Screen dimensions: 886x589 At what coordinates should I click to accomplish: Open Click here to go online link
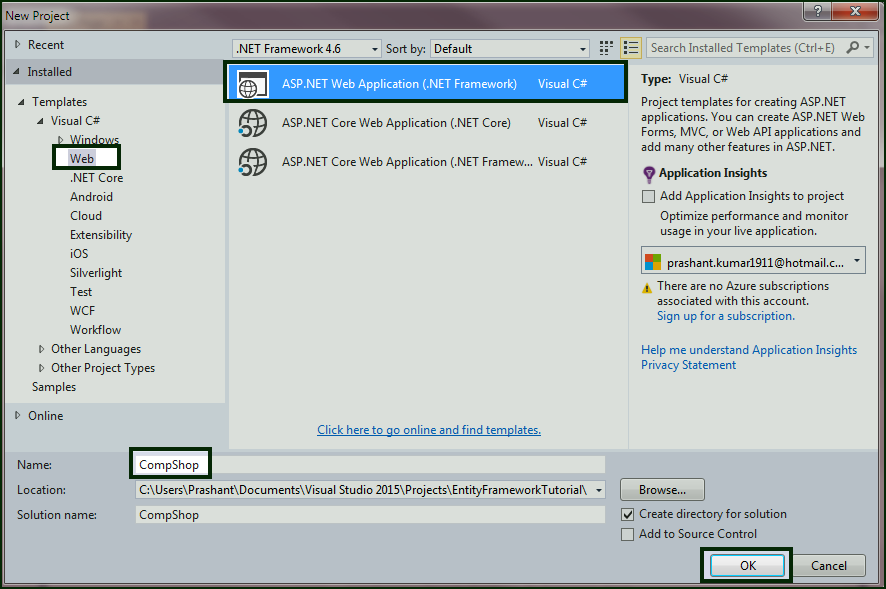[429, 430]
